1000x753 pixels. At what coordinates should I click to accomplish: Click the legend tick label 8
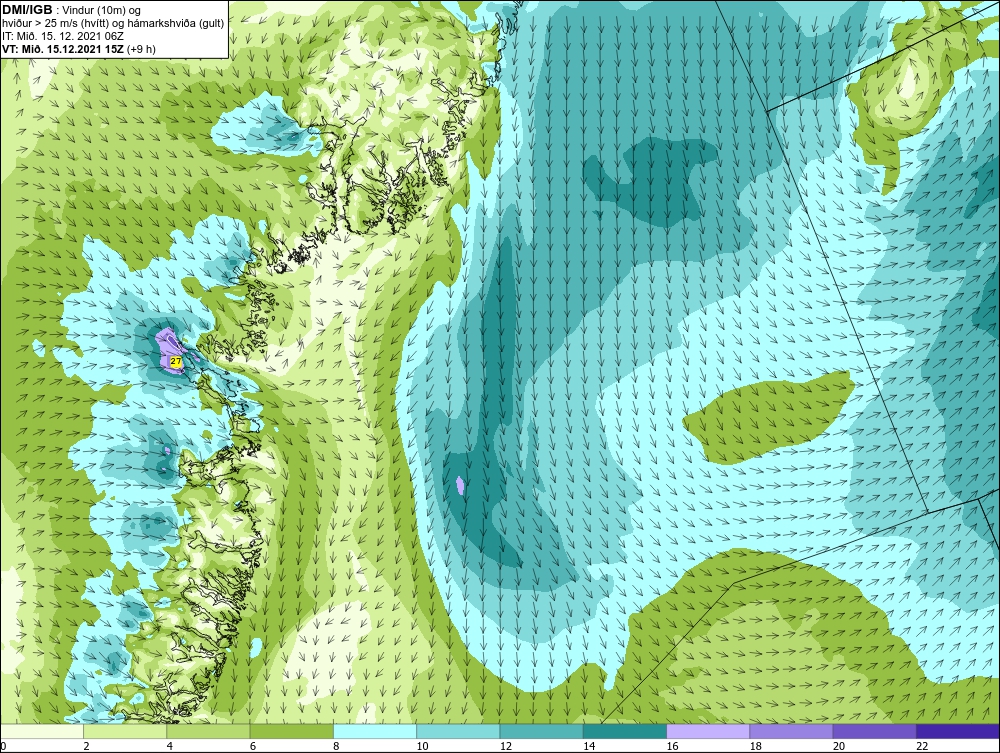(337, 747)
